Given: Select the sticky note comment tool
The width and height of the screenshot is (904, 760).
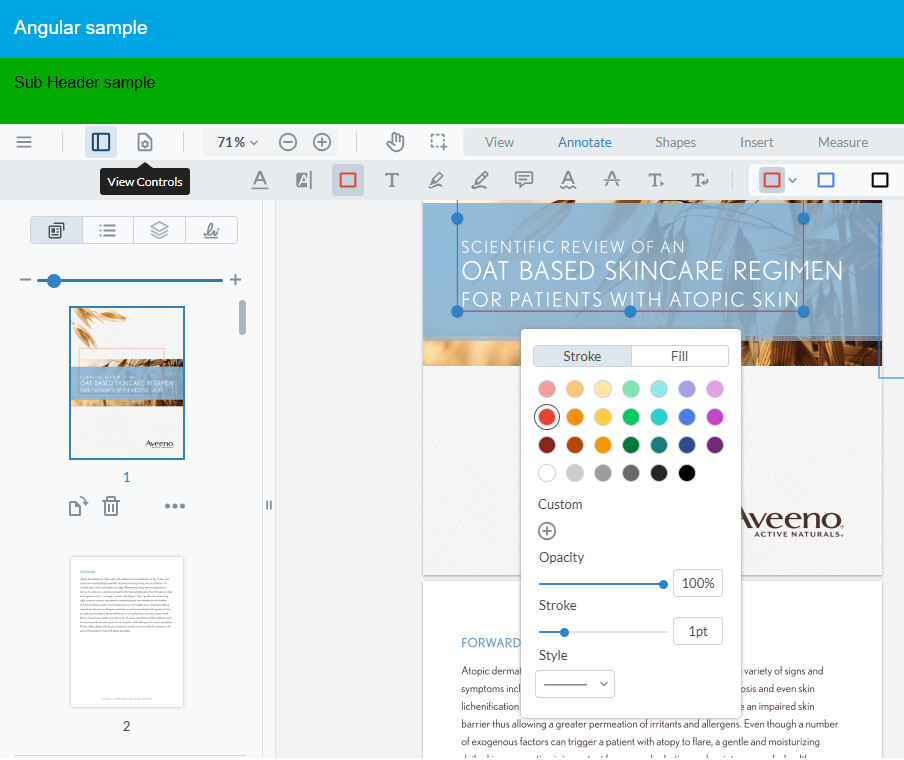Looking at the screenshot, I should (523, 180).
